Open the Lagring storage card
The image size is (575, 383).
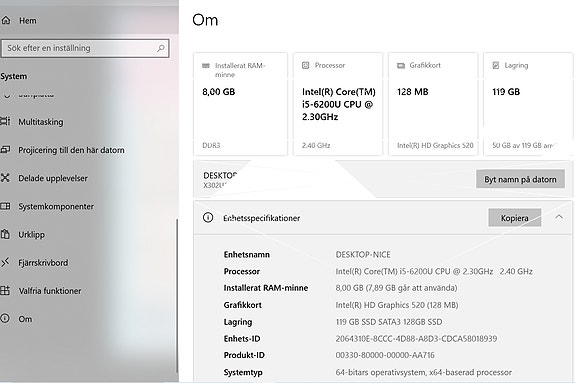point(528,104)
